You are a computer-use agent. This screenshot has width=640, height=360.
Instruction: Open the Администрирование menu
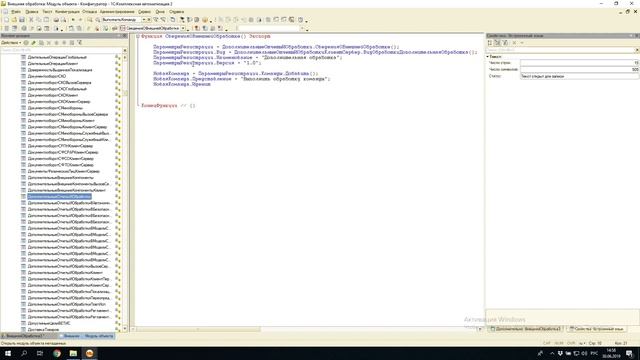pos(117,12)
